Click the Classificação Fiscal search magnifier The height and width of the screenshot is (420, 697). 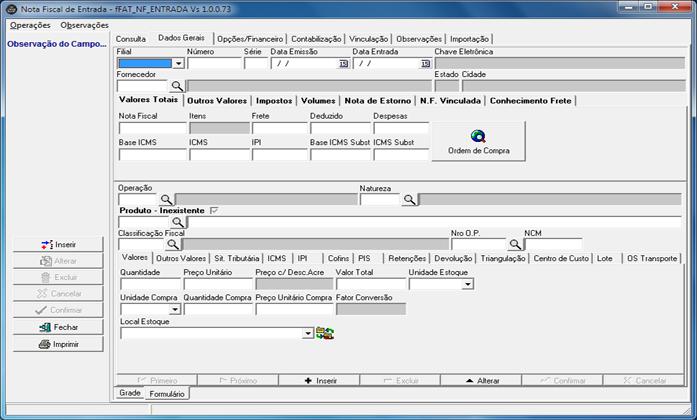pyautogui.click(x=172, y=244)
